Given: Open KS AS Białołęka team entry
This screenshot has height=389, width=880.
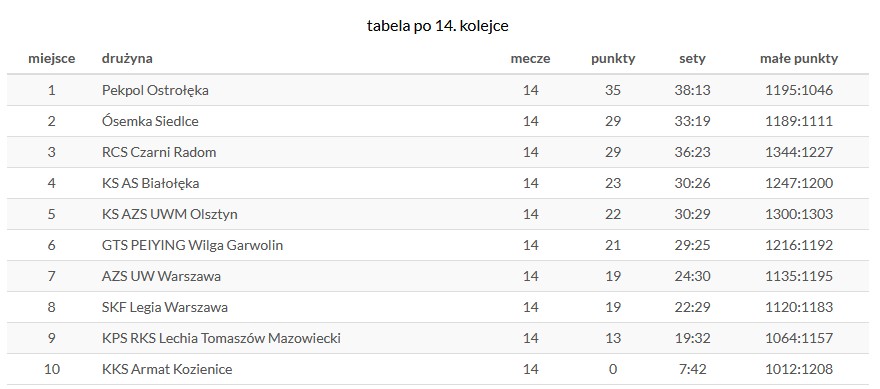Looking at the screenshot, I should [x=150, y=183].
